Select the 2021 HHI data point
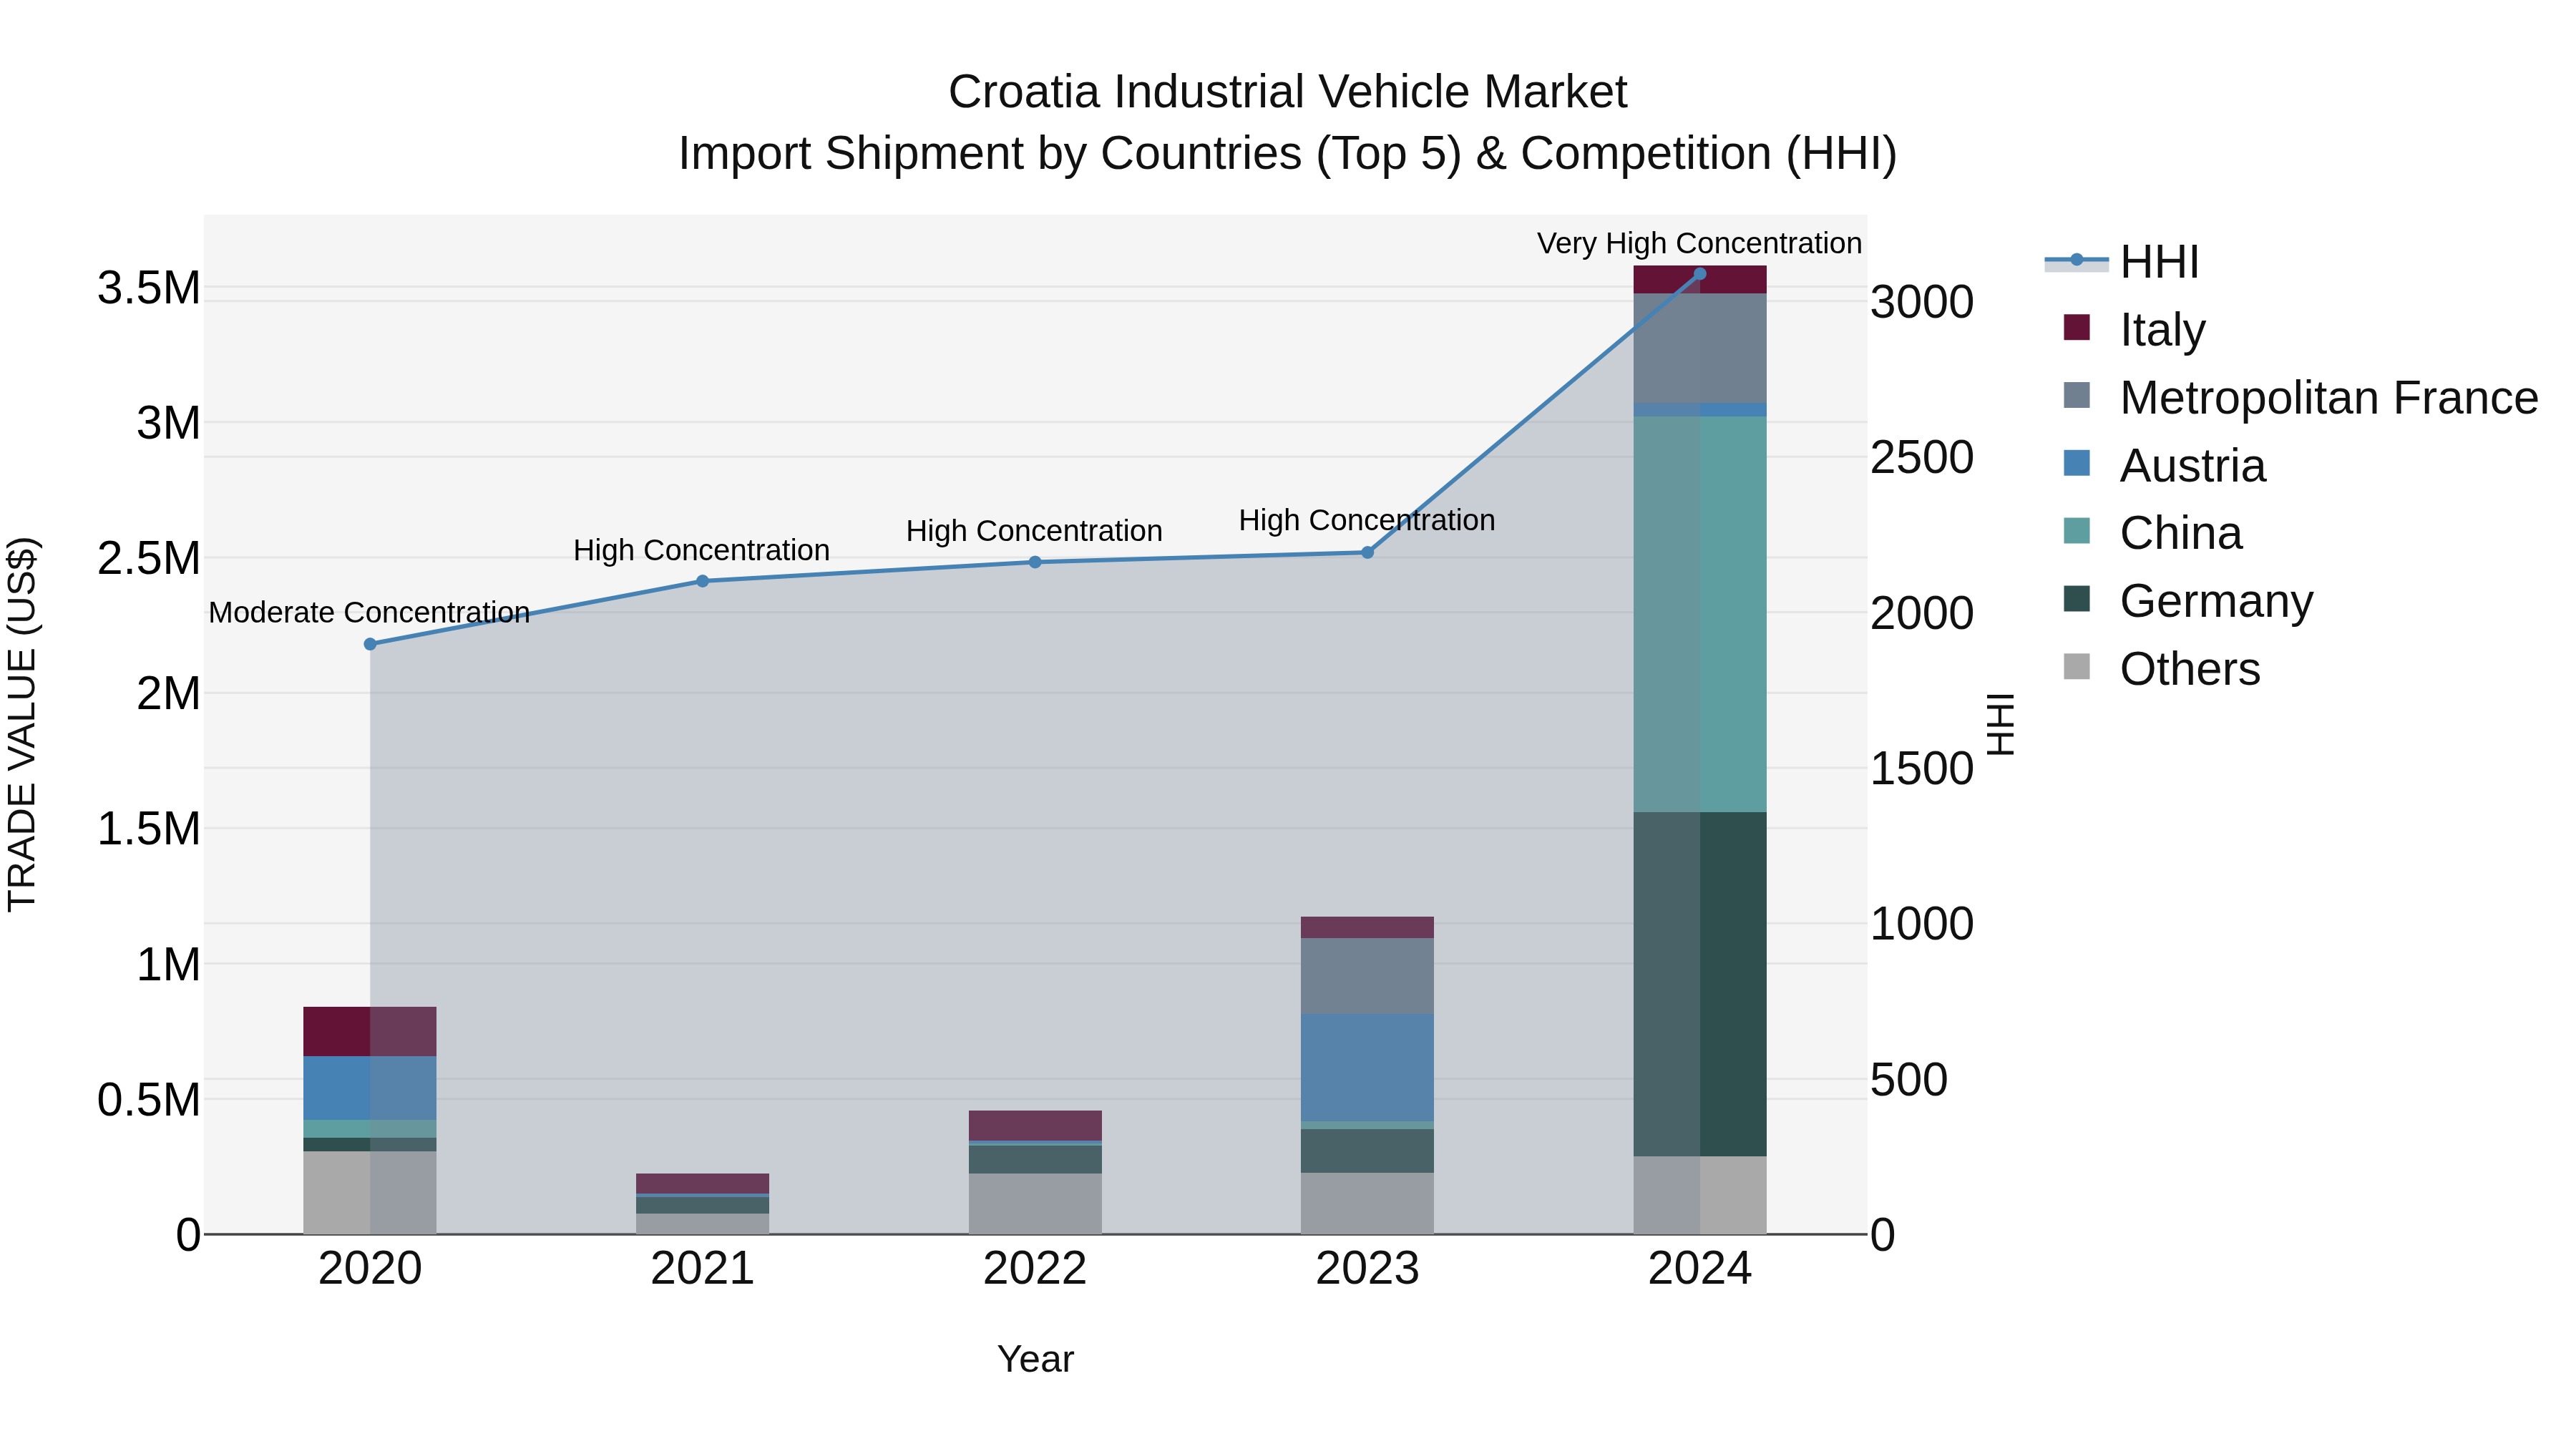Screen dimensions: 2576x1449 coord(702,581)
